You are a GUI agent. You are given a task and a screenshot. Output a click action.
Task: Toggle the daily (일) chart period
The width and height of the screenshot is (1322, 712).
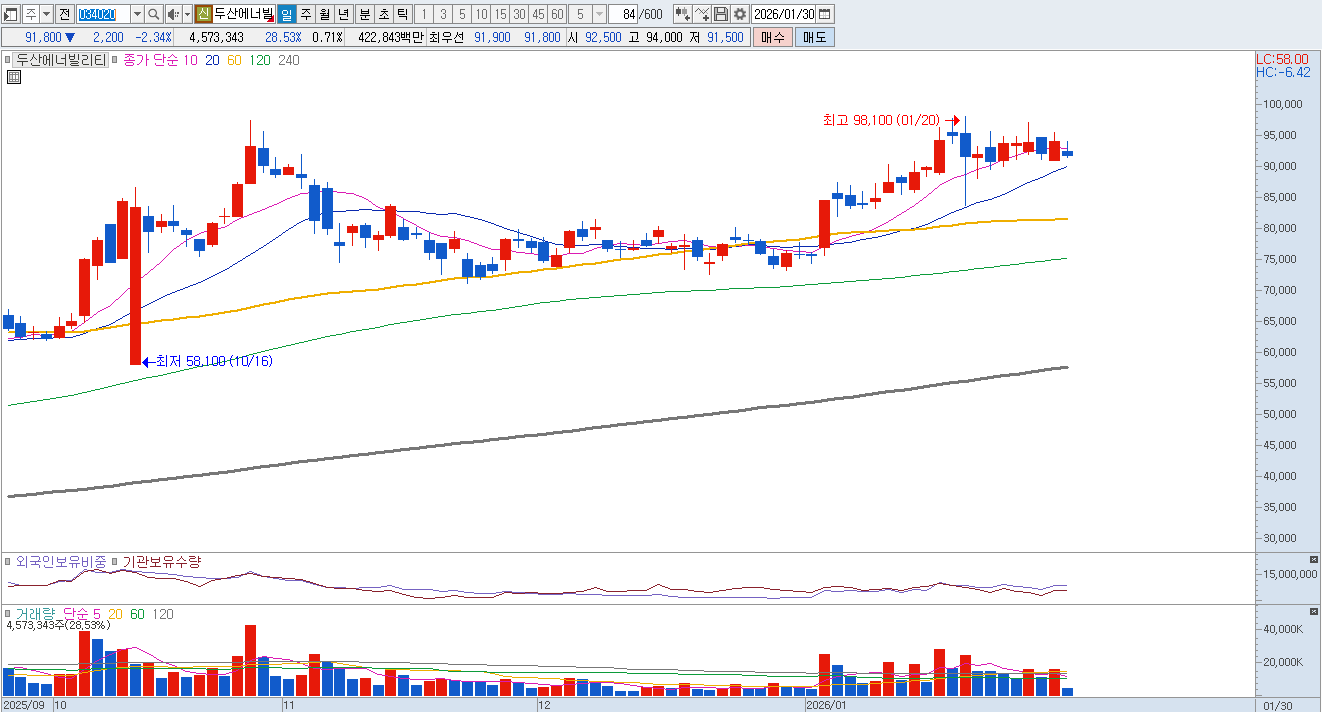click(x=286, y=14)
